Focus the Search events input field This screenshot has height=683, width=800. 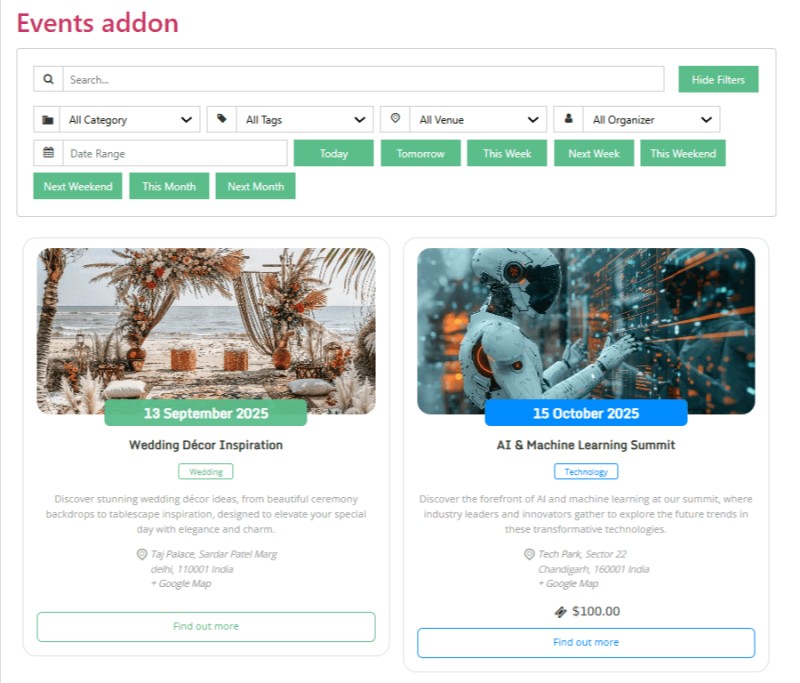pyautogui.click(x=363, y=80)
